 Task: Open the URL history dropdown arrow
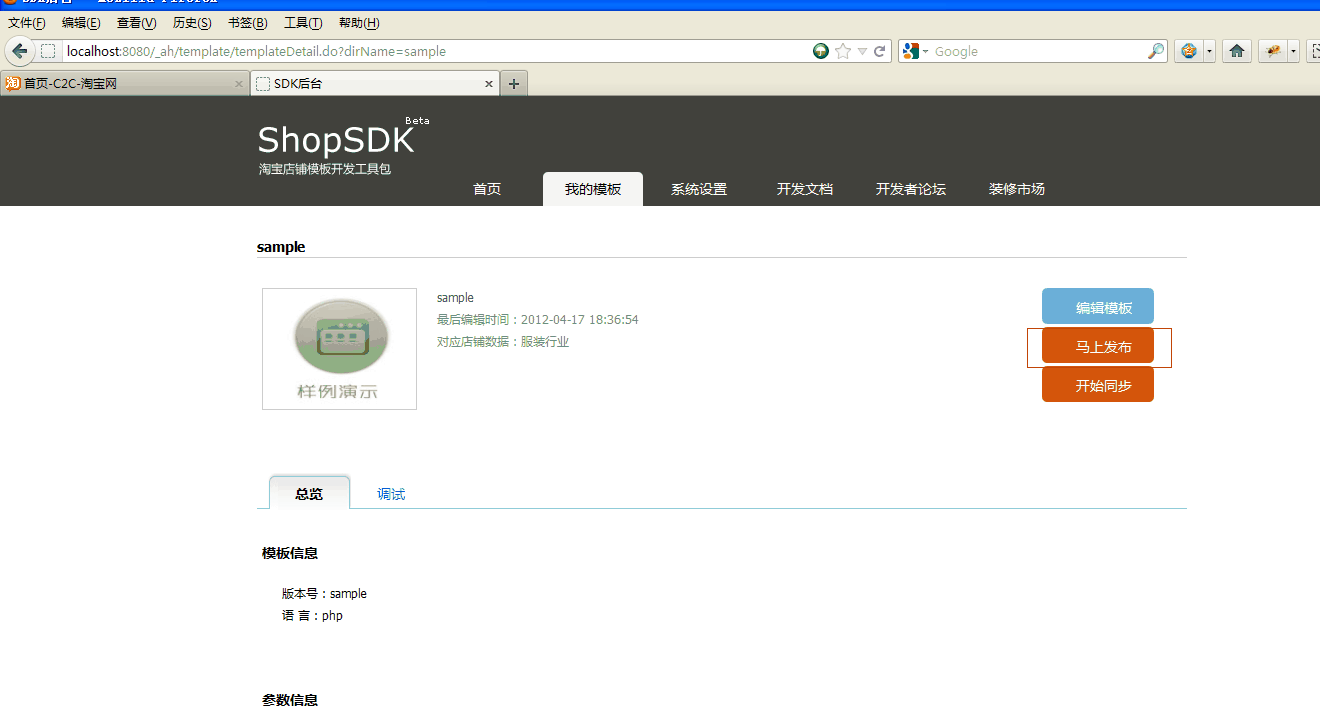(862, 51)
